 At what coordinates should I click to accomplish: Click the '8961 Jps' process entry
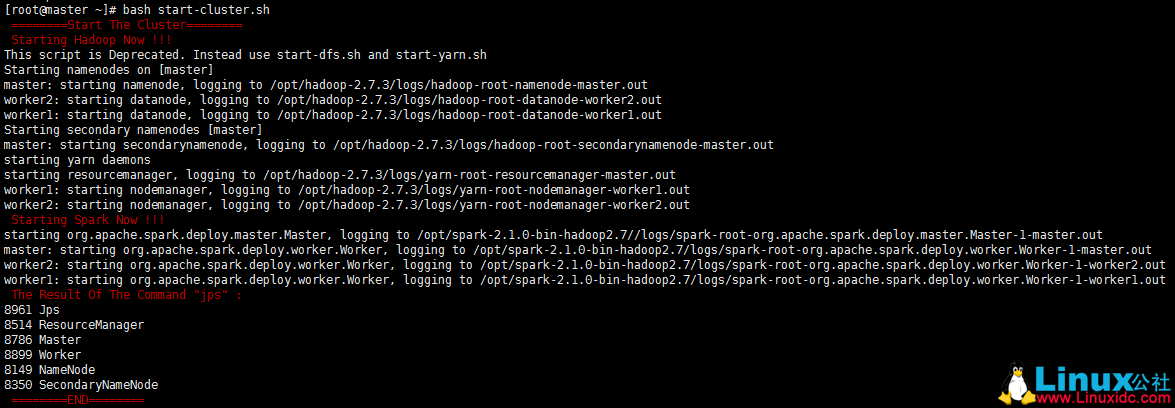(x=32, y=310)
